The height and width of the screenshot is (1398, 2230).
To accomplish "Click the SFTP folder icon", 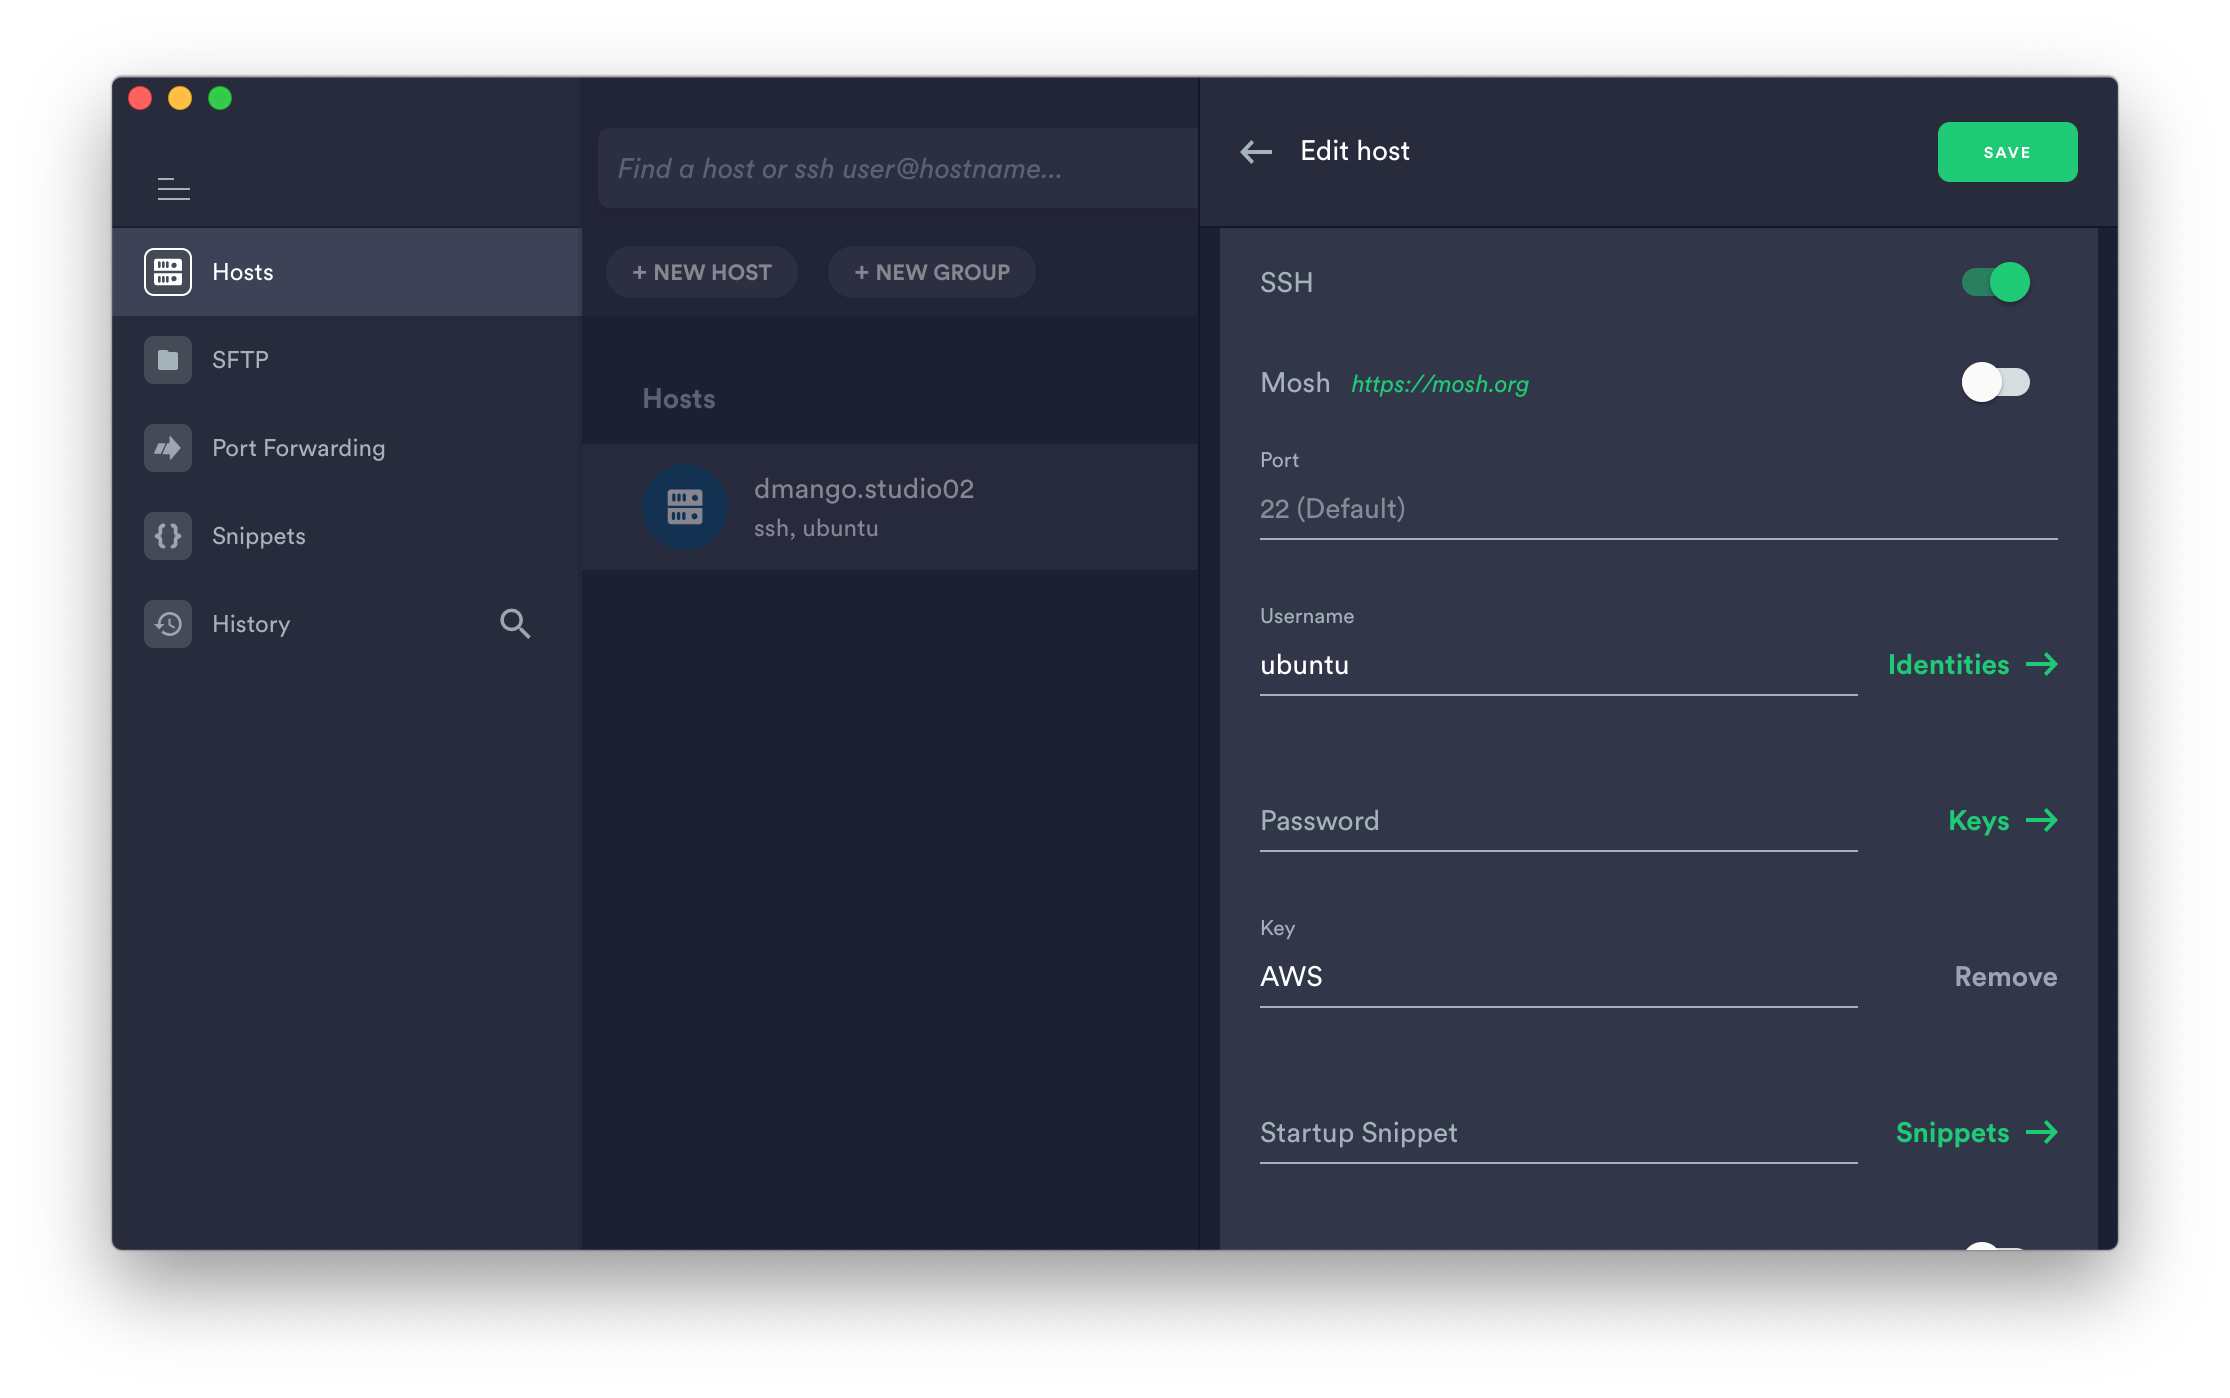I will pos(168,360).
